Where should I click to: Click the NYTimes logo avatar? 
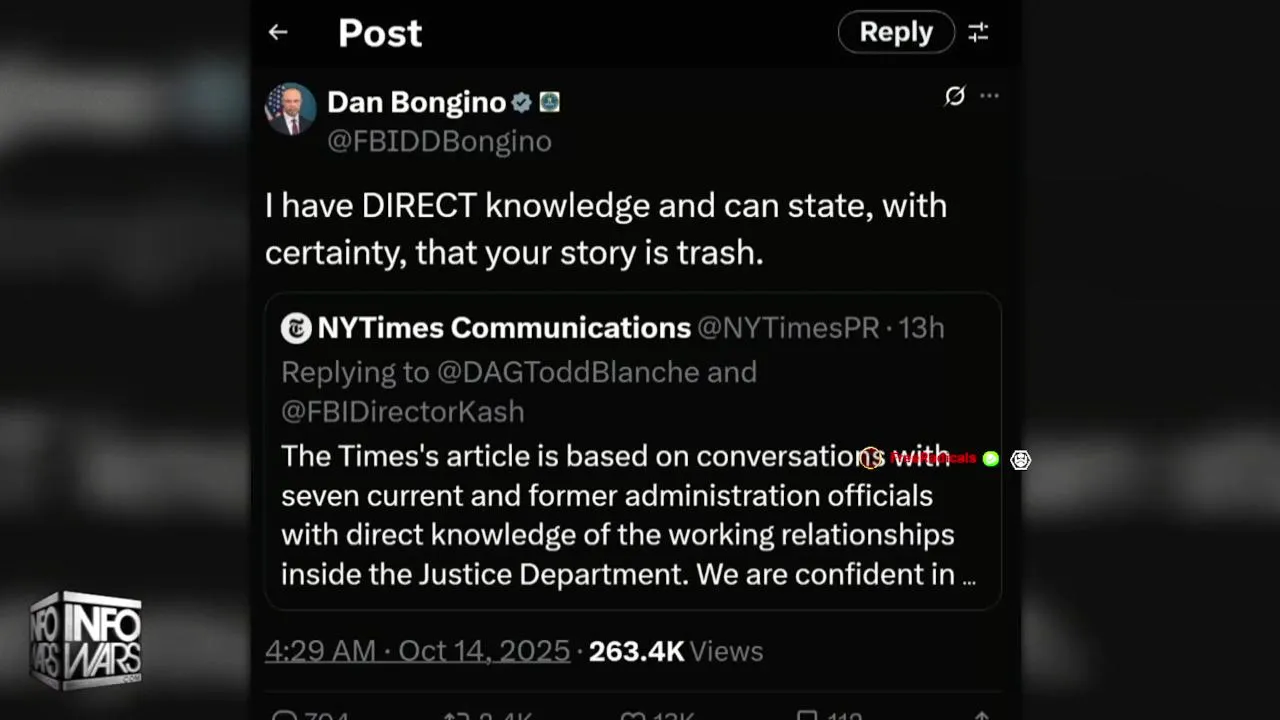pos(296,328)
